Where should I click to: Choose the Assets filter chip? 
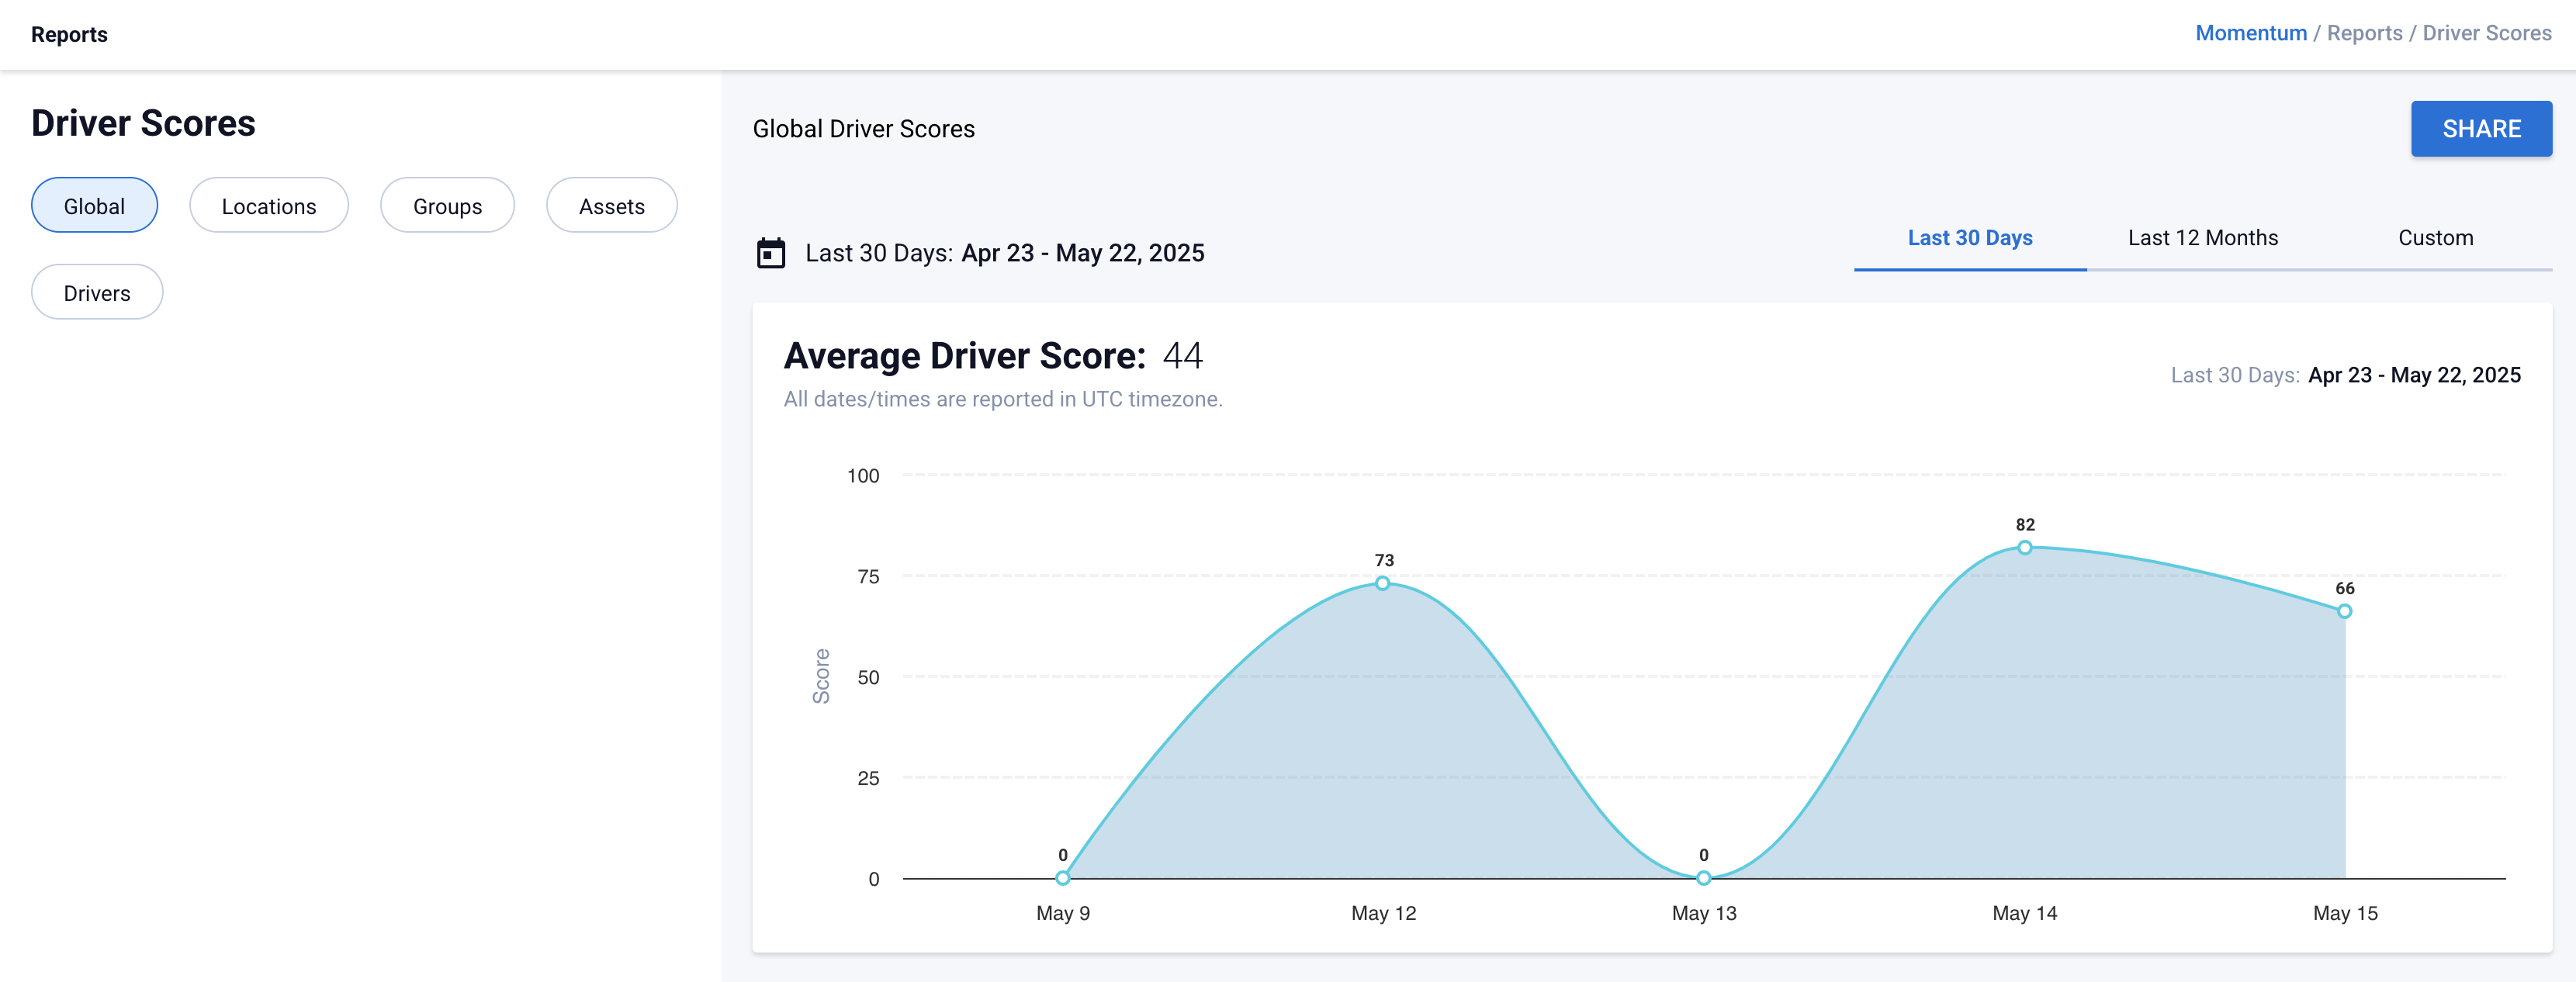click(611, 206)
